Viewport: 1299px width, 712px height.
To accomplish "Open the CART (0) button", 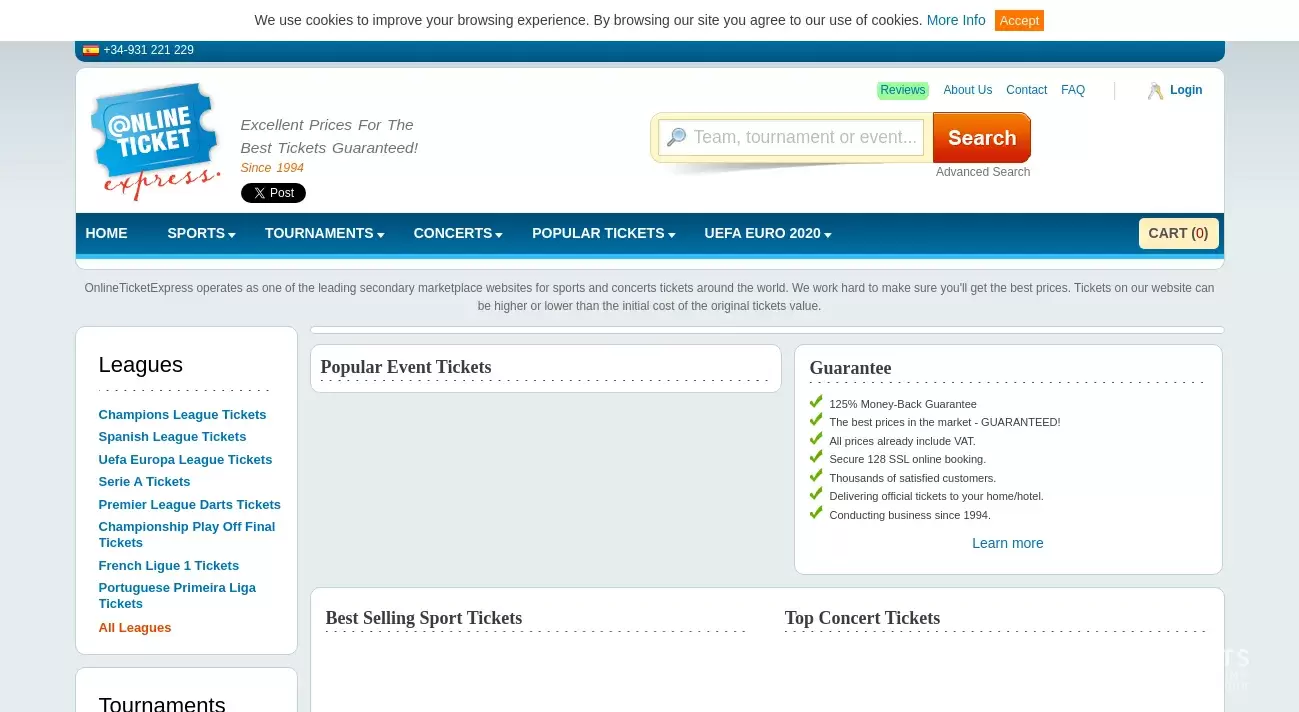I will [x=1178, y=233].
